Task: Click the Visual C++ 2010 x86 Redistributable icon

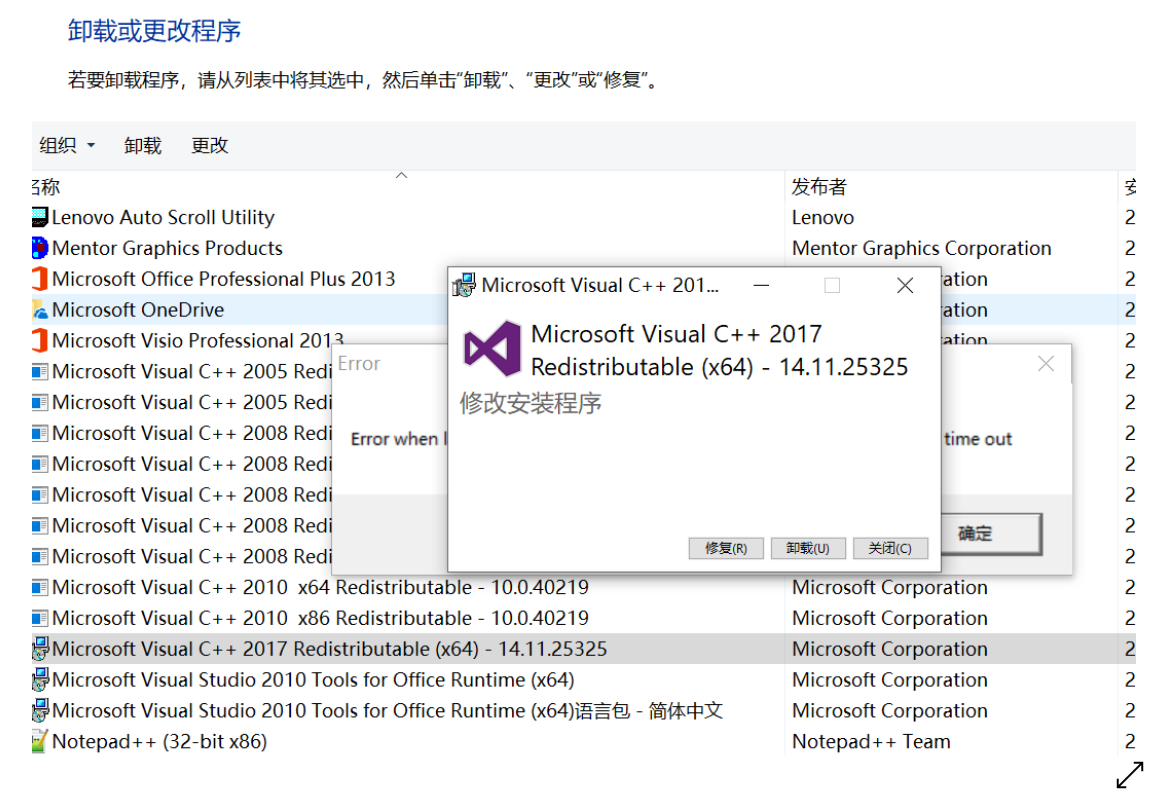Action: pos(40,618)
